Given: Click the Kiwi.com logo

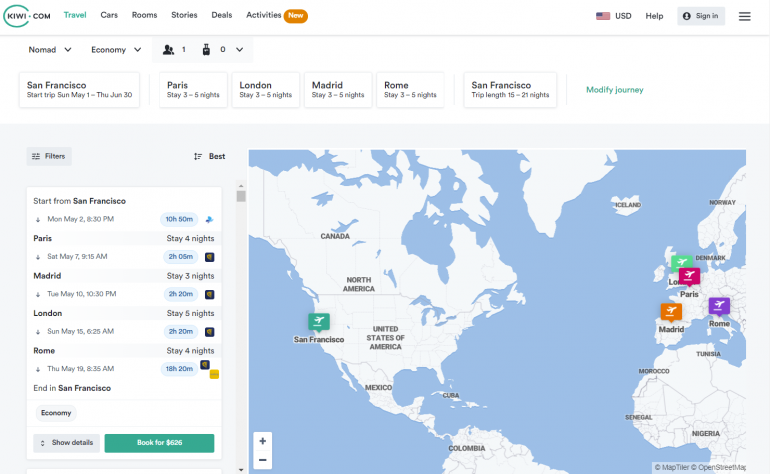Looking at the screenshot, I should [x=27, y=16].
